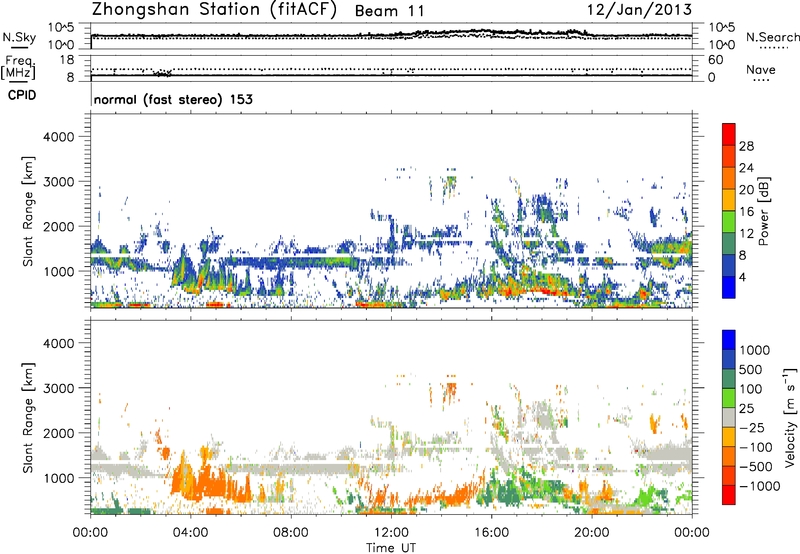Click the 'N.Sky' legend label
The width and height of the screenshot is (800, 554).
coord(19,37)
